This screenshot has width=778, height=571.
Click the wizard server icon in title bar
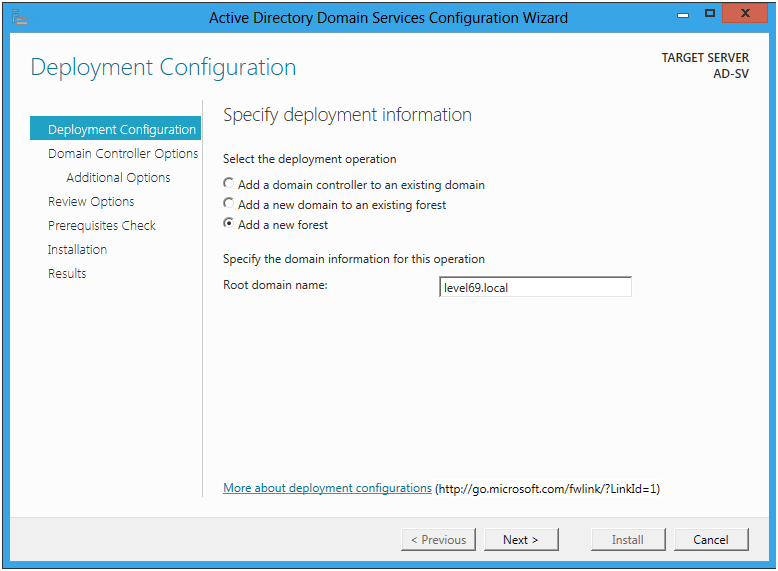19,17
